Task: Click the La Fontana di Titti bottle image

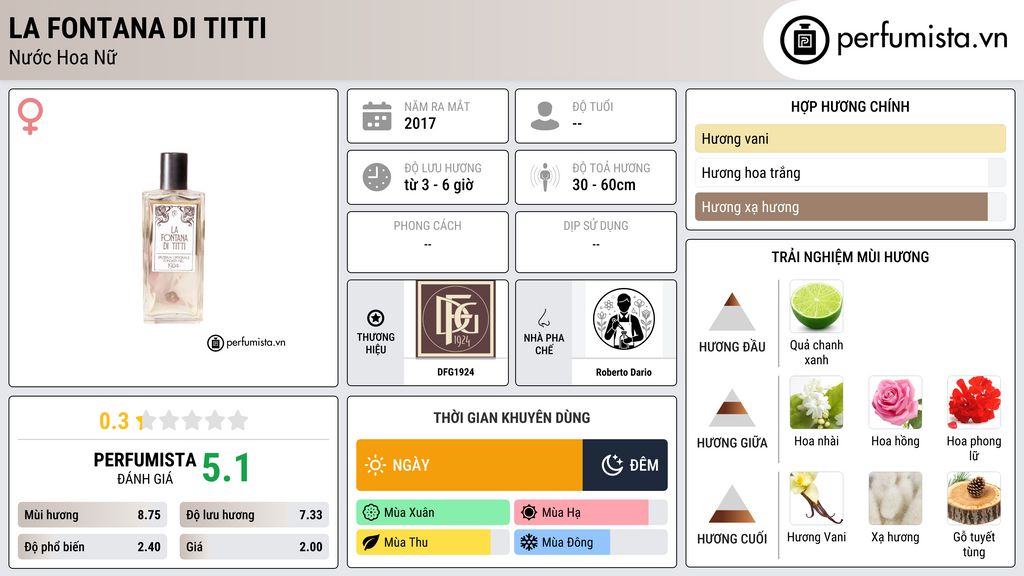Action: 173,238
